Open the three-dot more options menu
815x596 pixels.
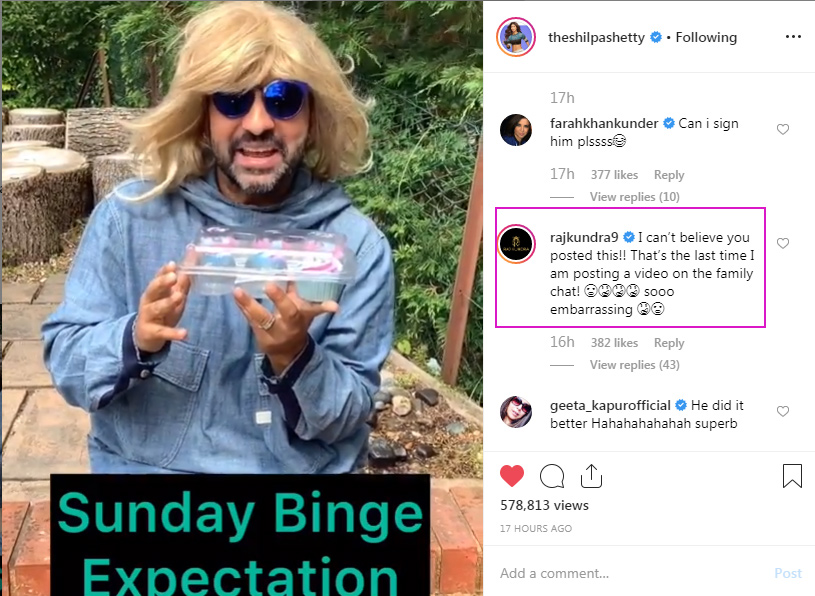tap(793, 37)
